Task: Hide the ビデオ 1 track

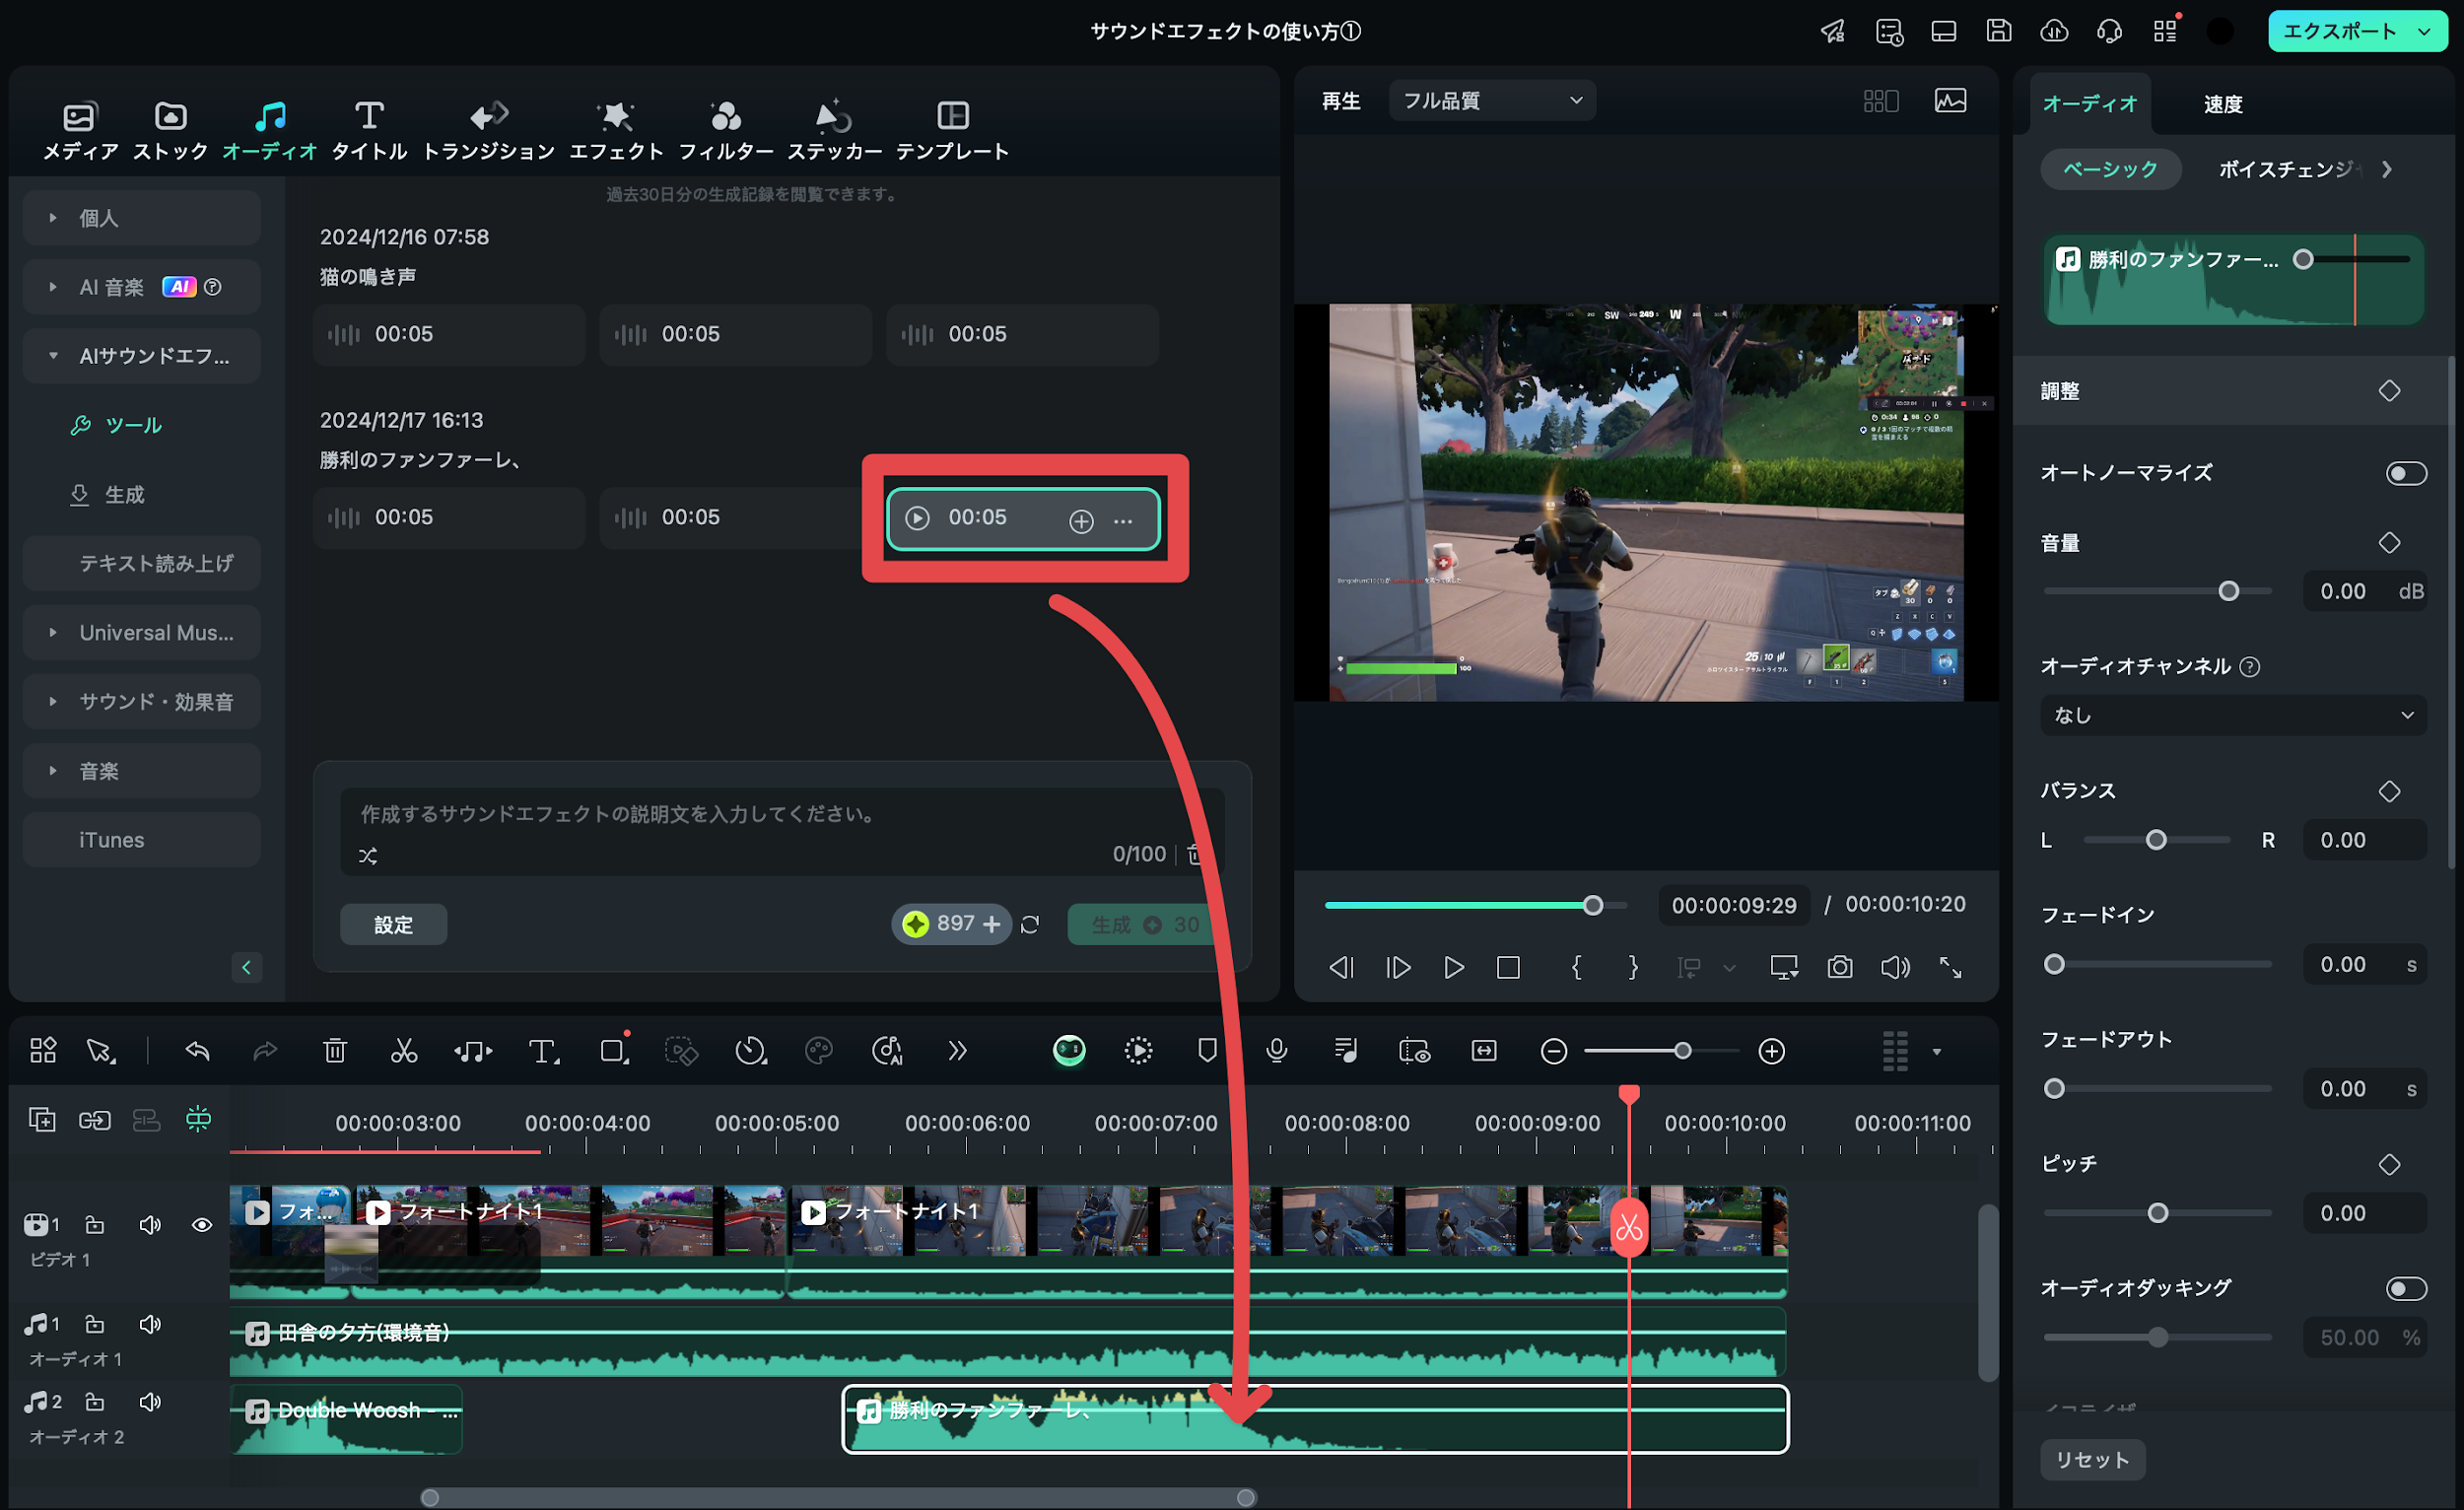Action: pyautogui.click(x=201, y=1226)
